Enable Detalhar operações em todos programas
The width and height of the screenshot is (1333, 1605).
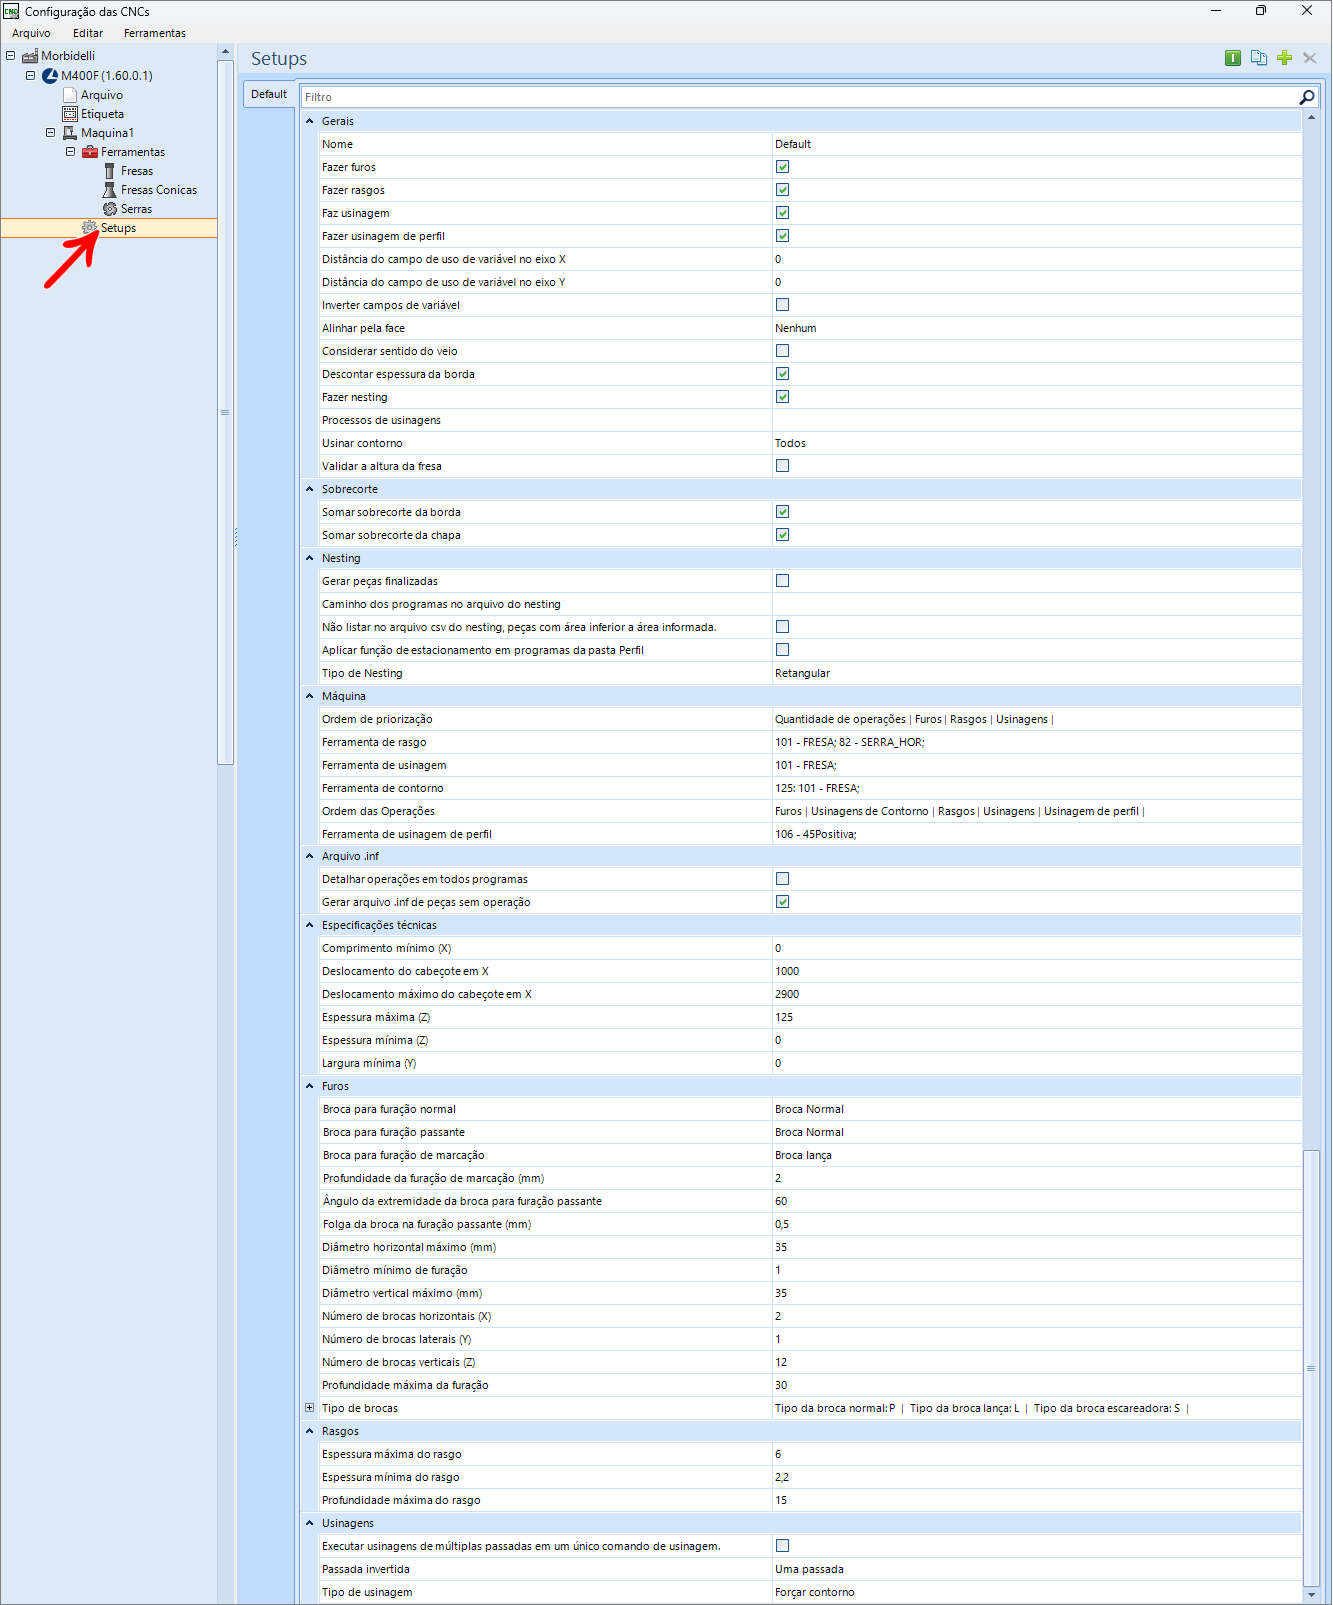coord(783,879)
